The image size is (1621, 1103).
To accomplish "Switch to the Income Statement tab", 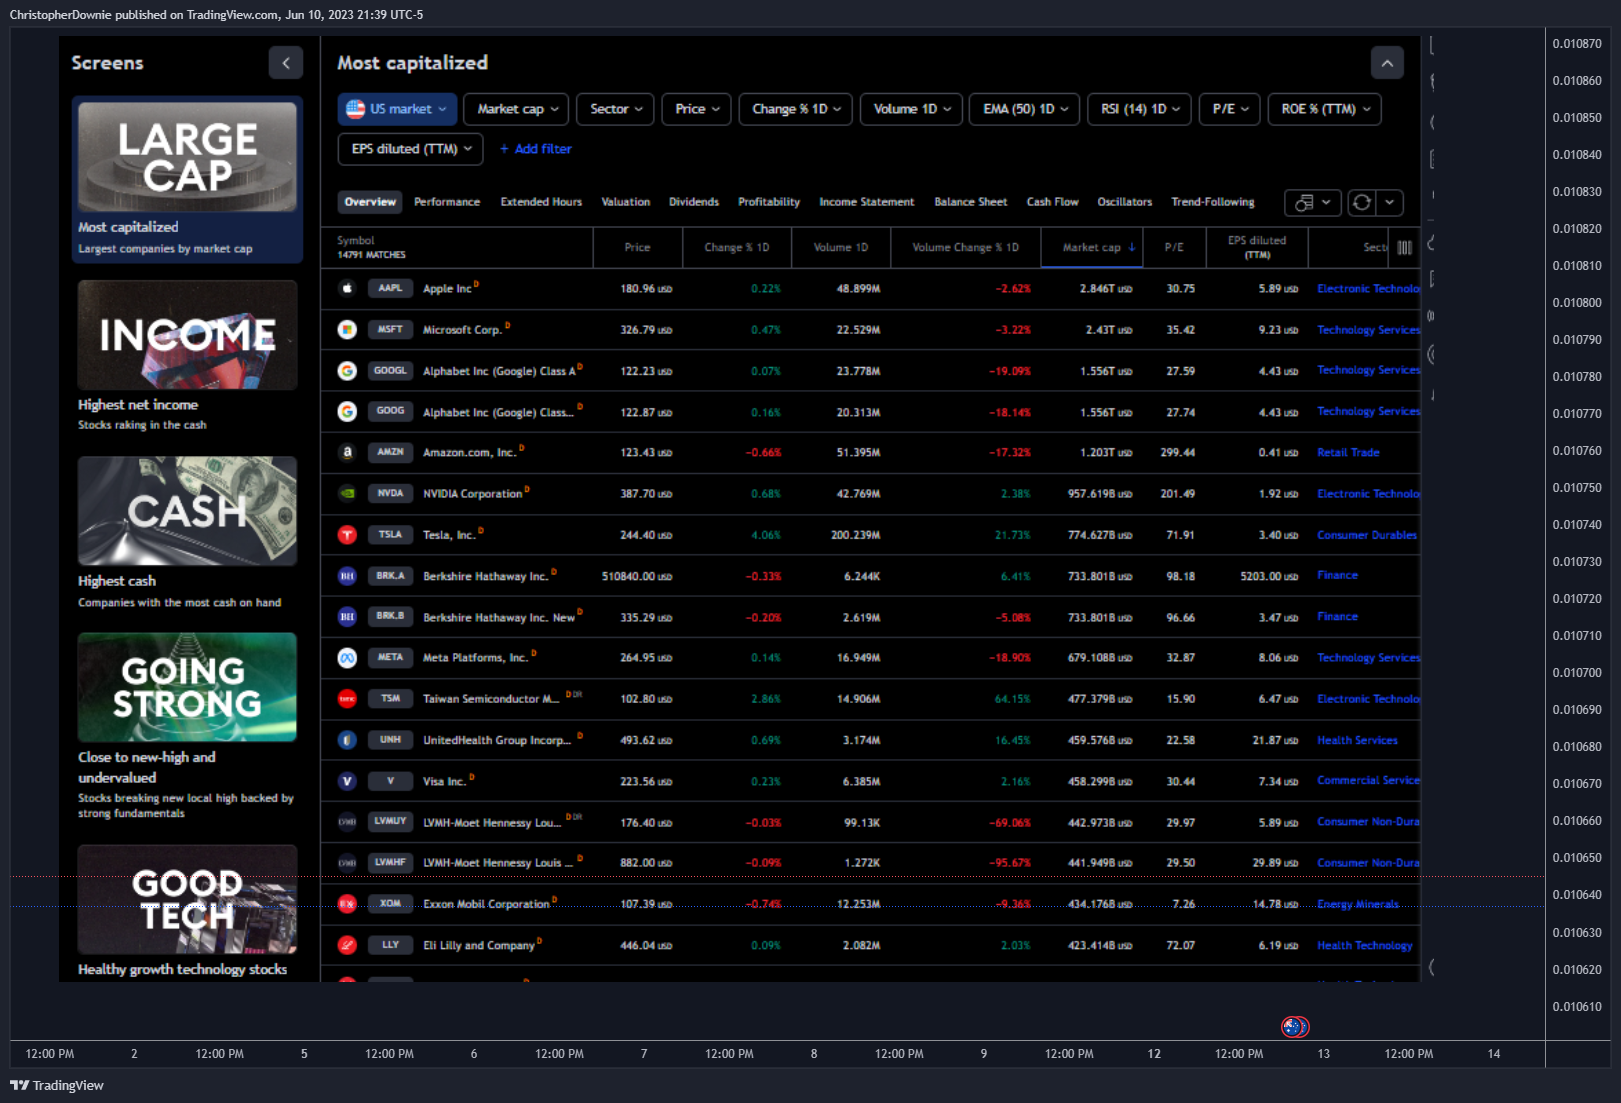I will coord(867,202).
